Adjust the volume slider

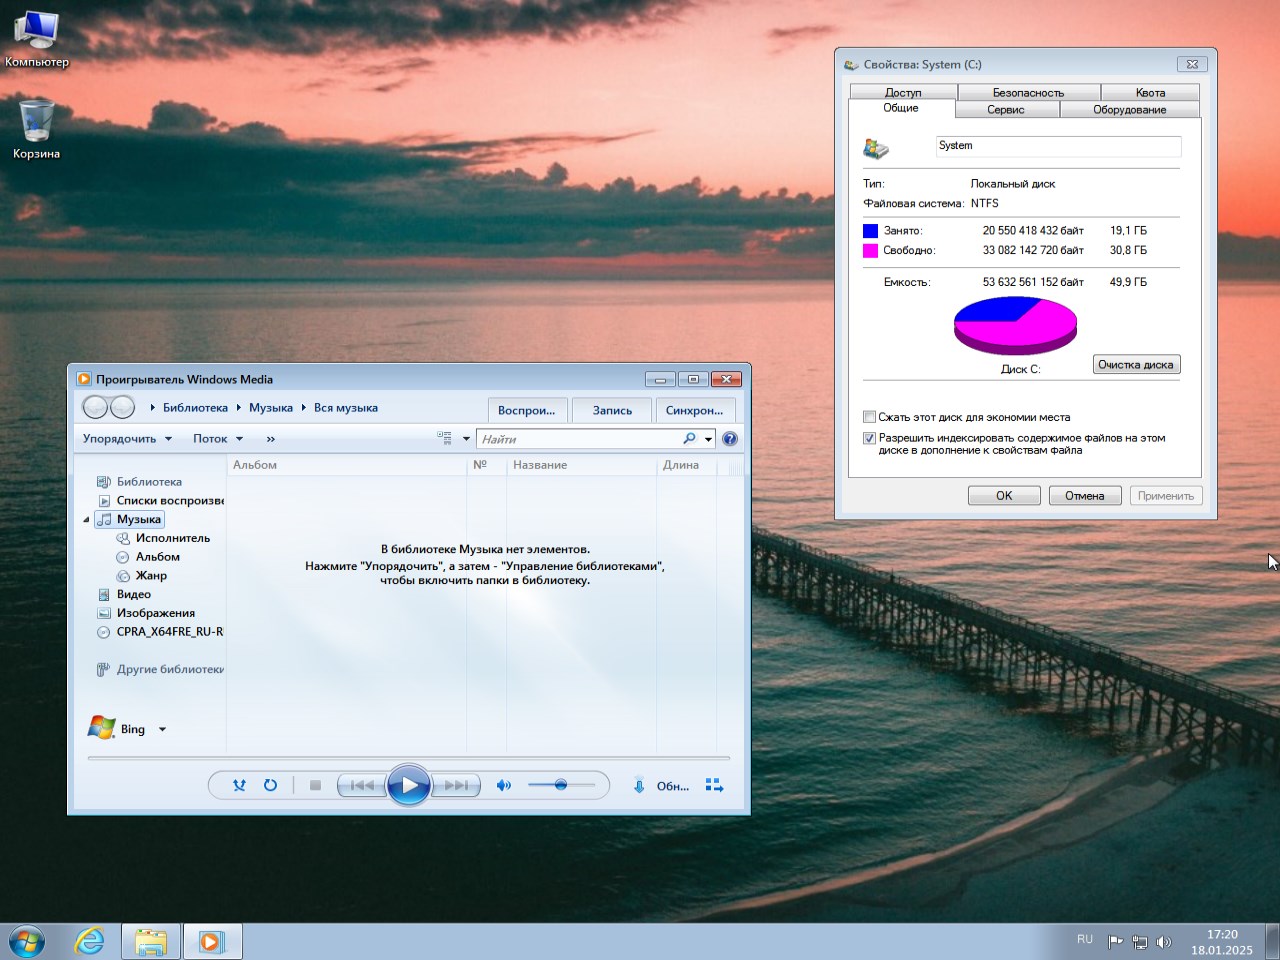[560, 785]
